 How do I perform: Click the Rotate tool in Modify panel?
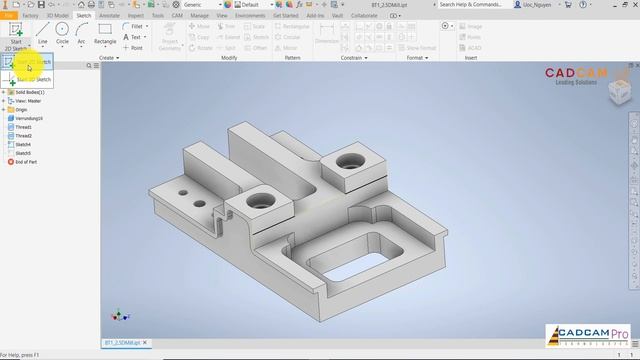(x=200, y=48)
